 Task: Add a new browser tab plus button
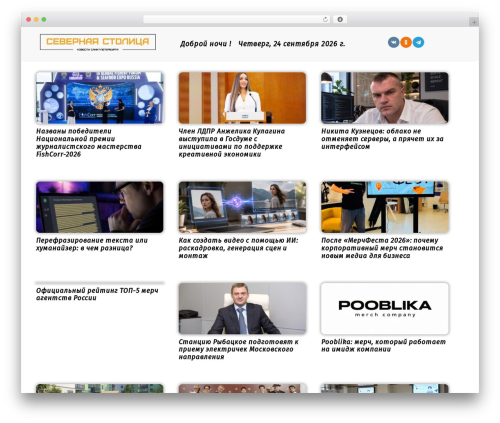pos(474,22)
